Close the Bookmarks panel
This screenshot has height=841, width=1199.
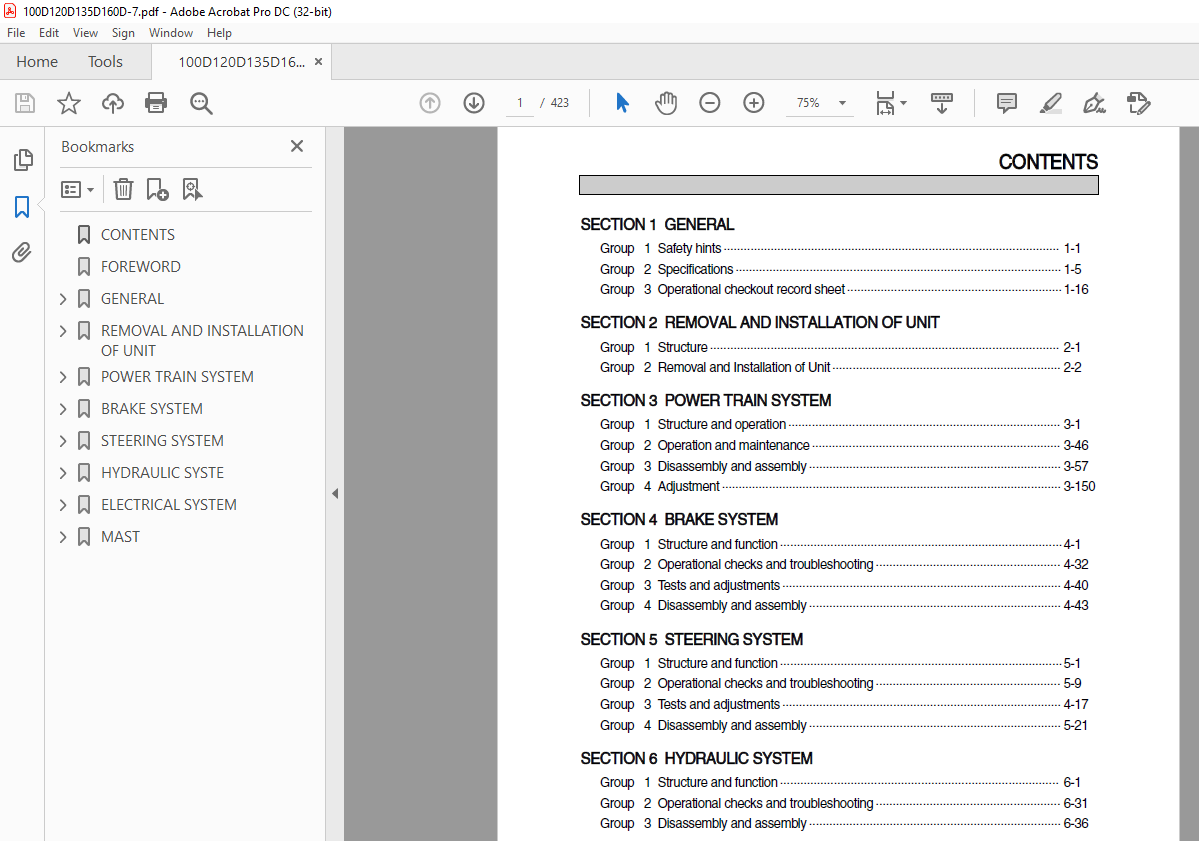coord(297,146)
